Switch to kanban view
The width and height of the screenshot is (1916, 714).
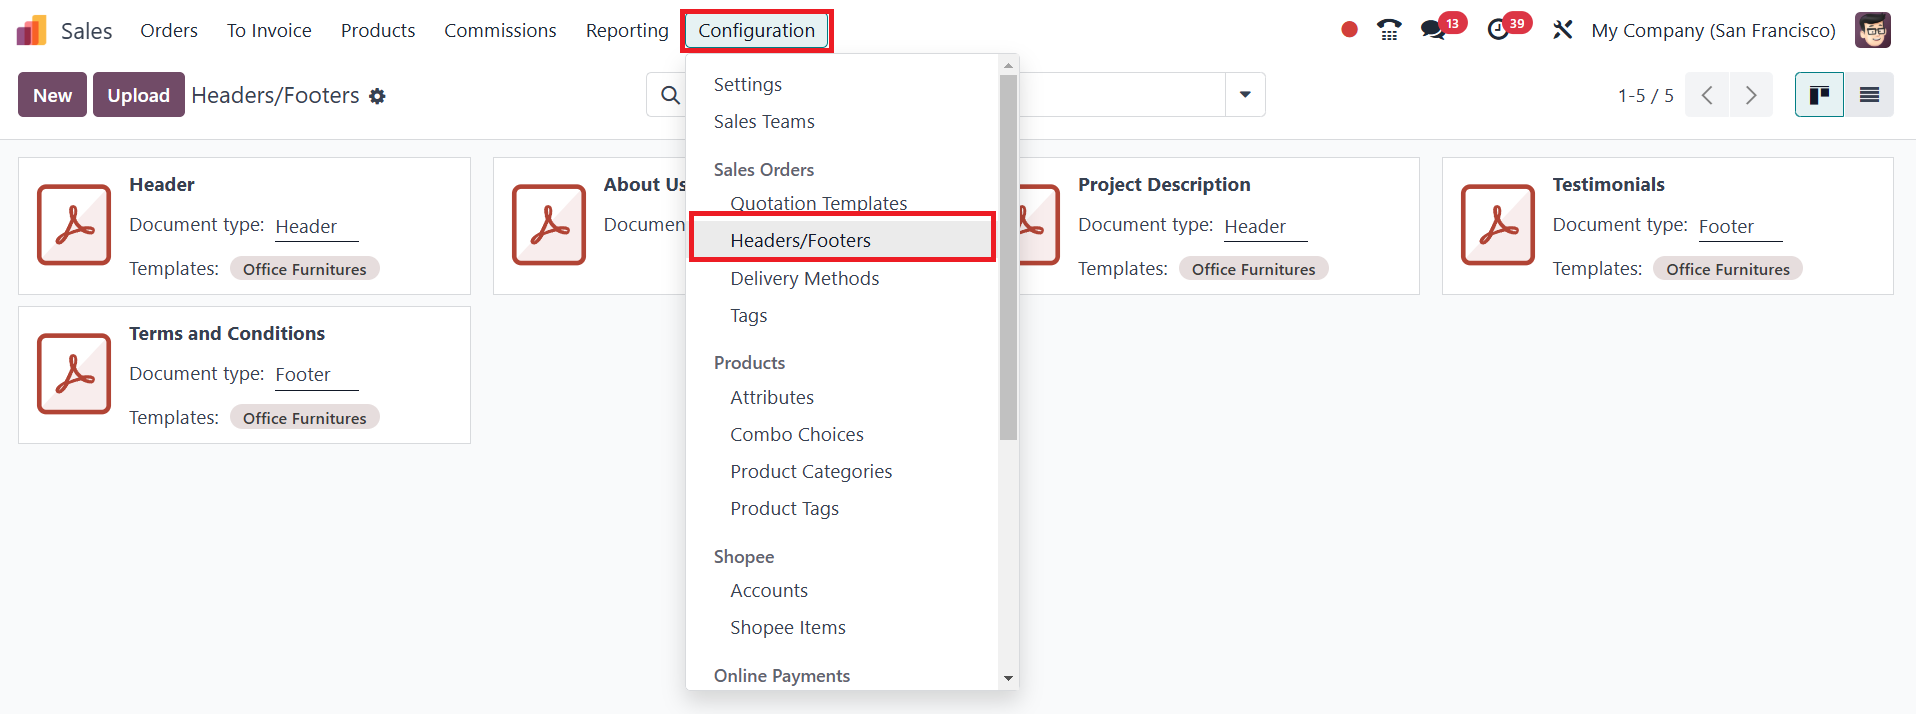pos(1819,95)
